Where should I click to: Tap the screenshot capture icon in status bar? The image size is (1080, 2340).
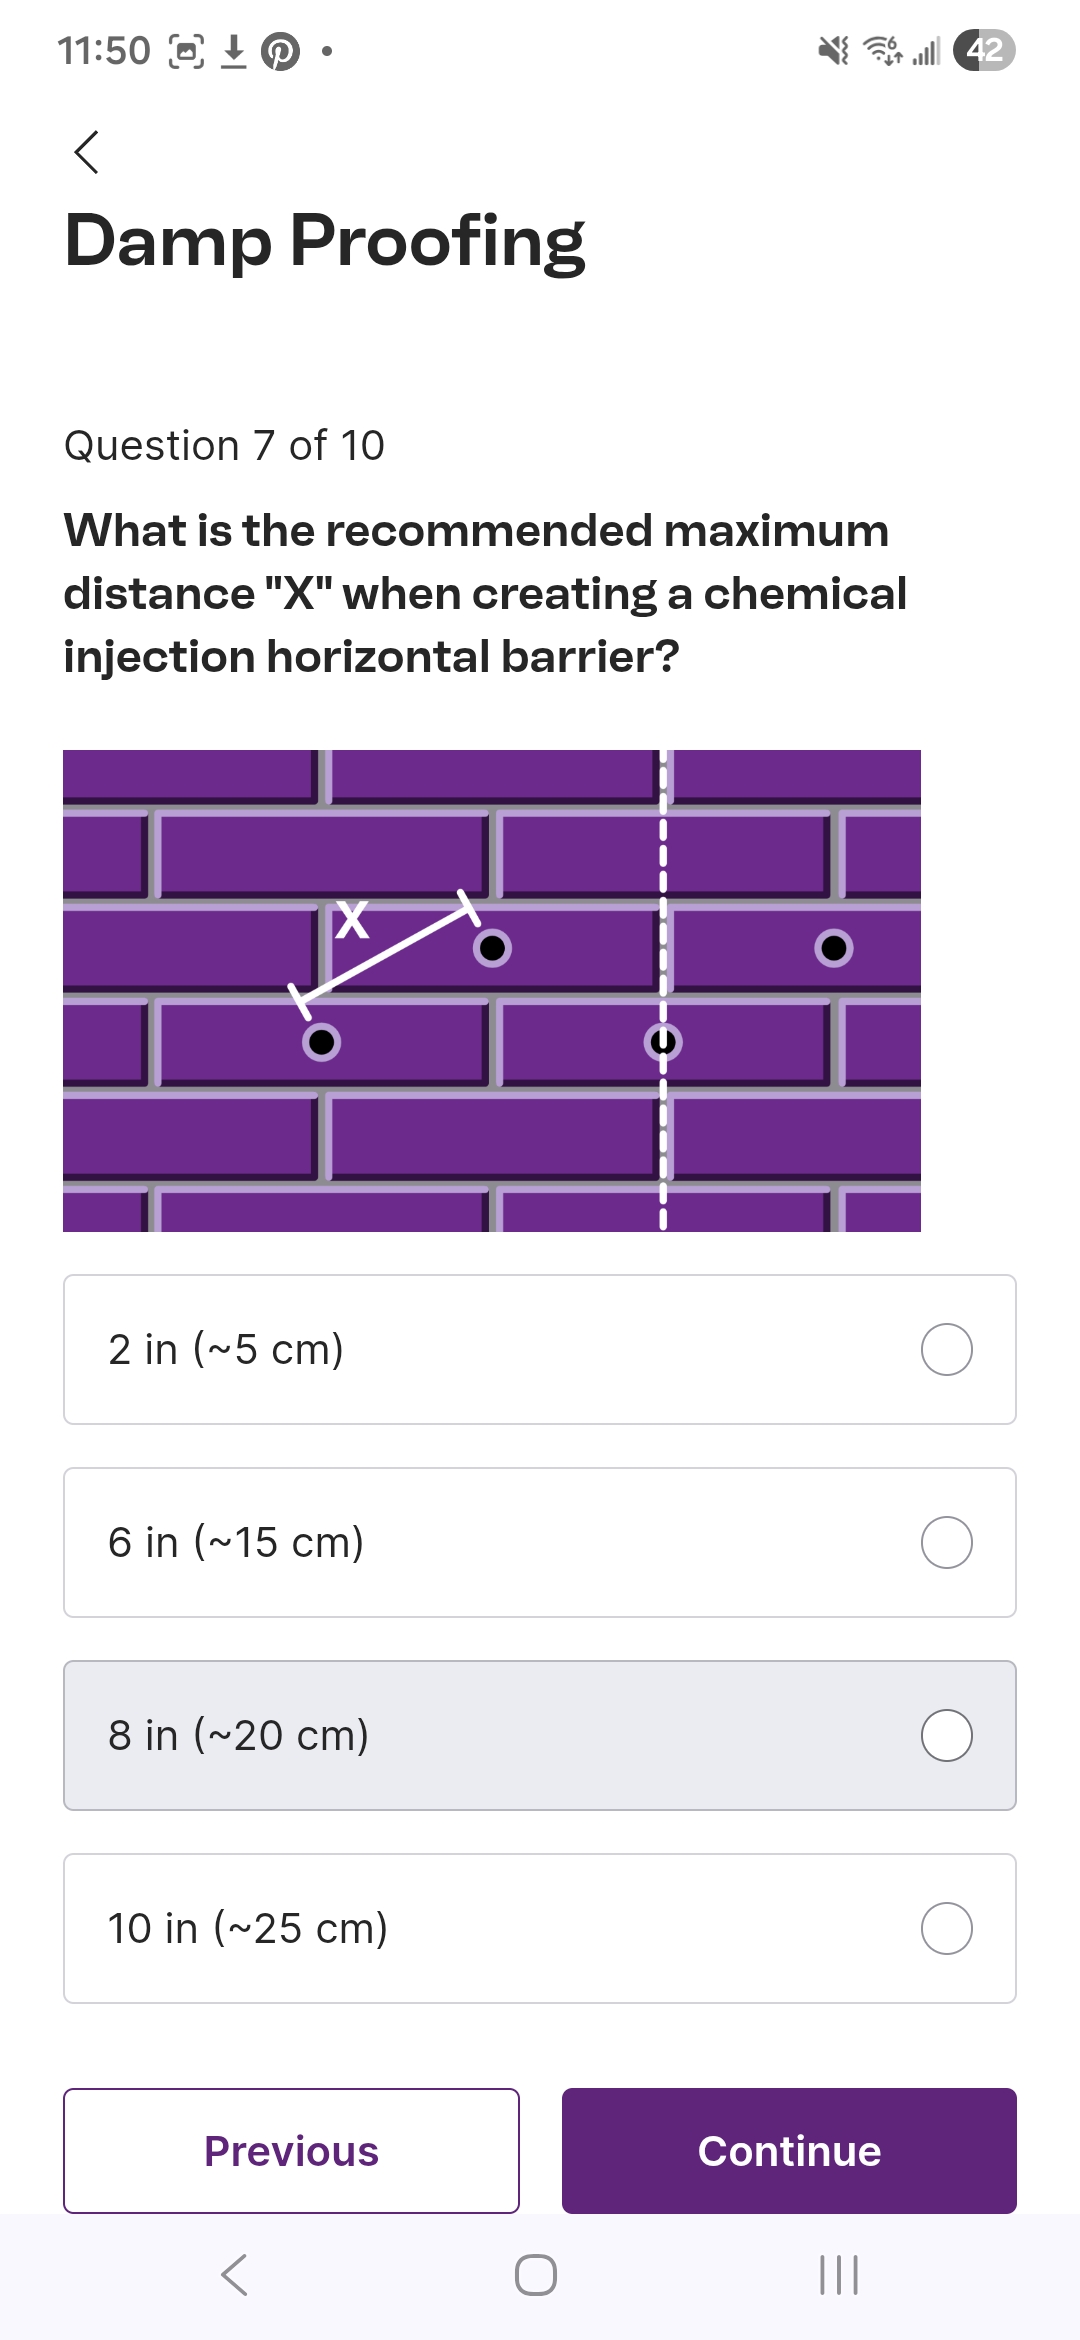186,51
